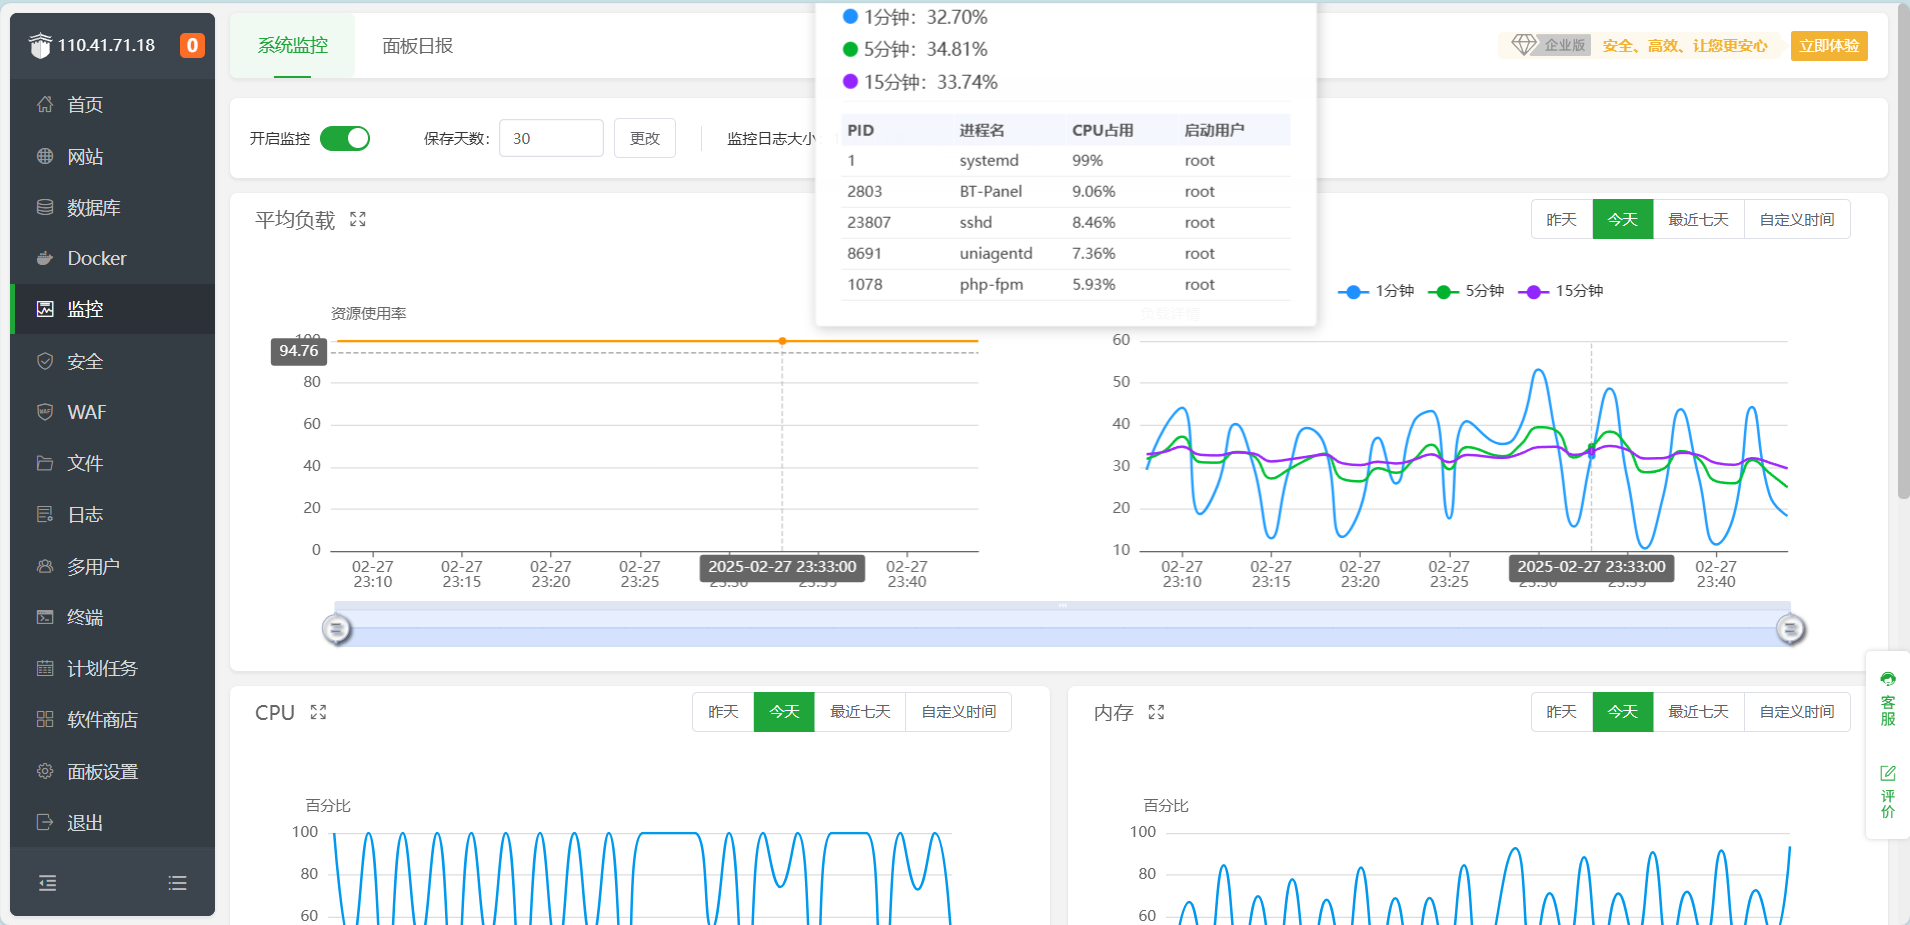
Task: Open 首页 home in the sidebar
Action: point(112,105)
